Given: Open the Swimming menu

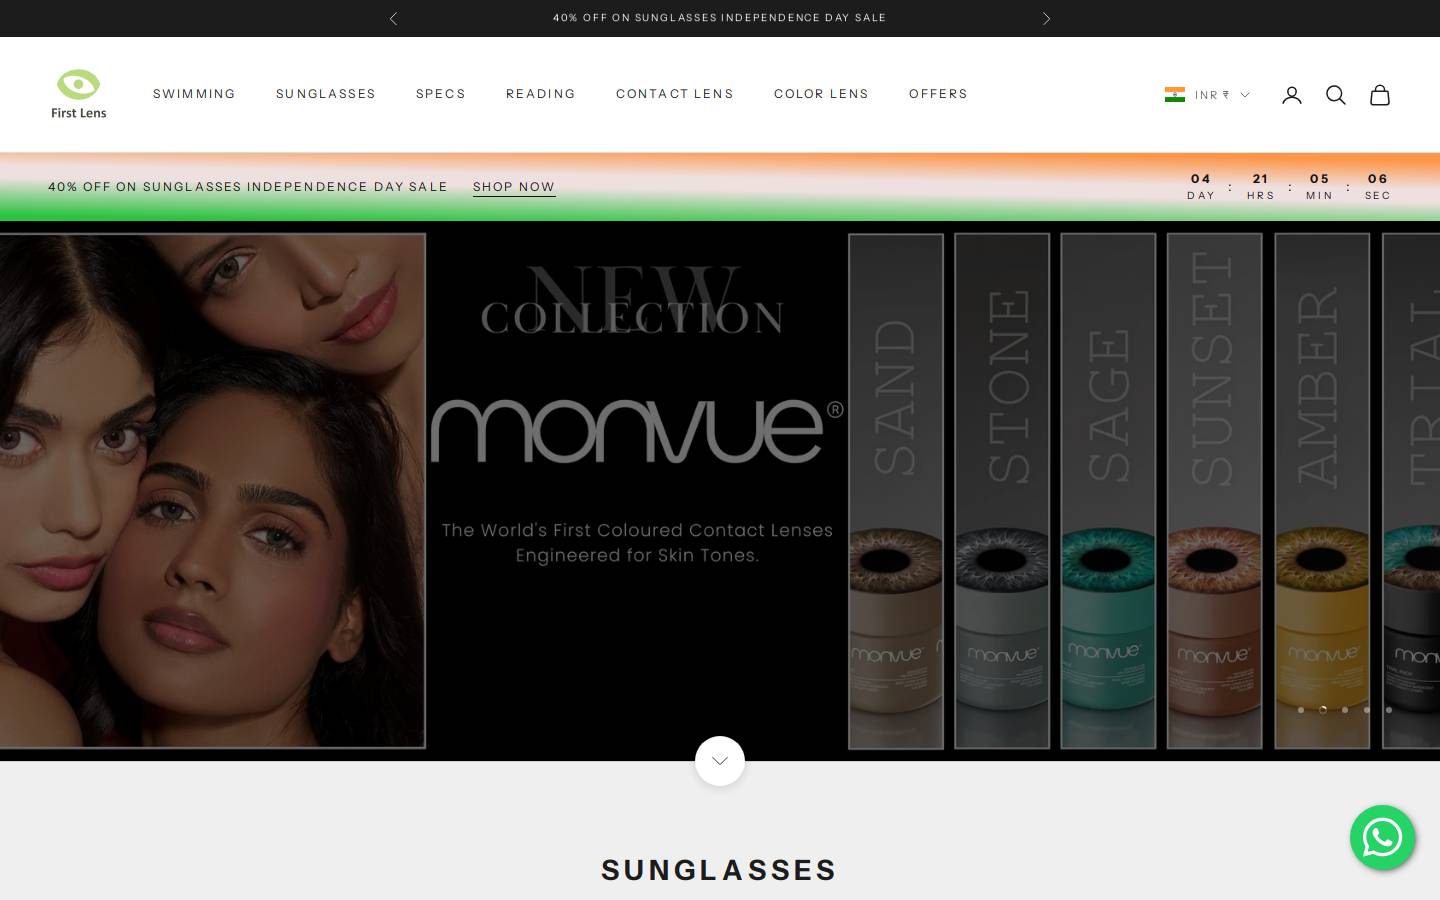Looking at the screenshot, I should (194, 94).
